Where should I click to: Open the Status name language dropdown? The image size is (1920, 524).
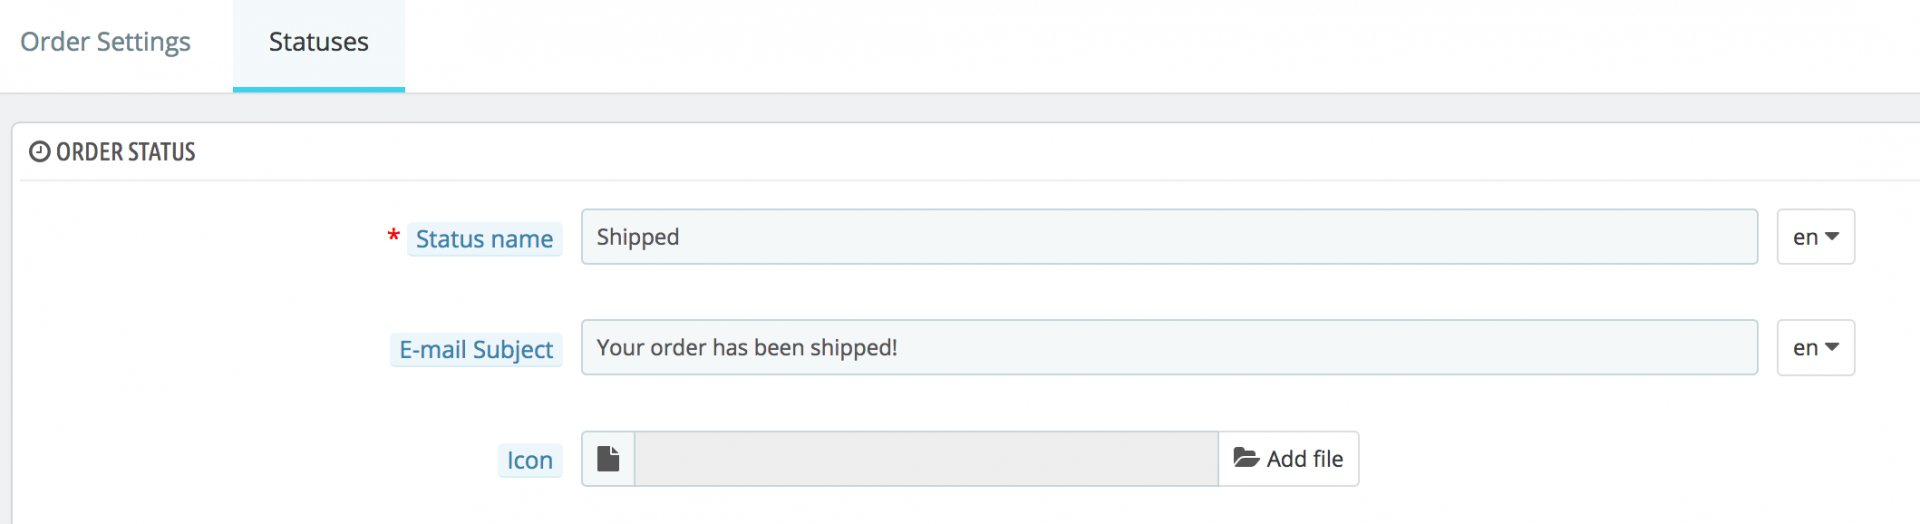click(x=1816, y=237)
